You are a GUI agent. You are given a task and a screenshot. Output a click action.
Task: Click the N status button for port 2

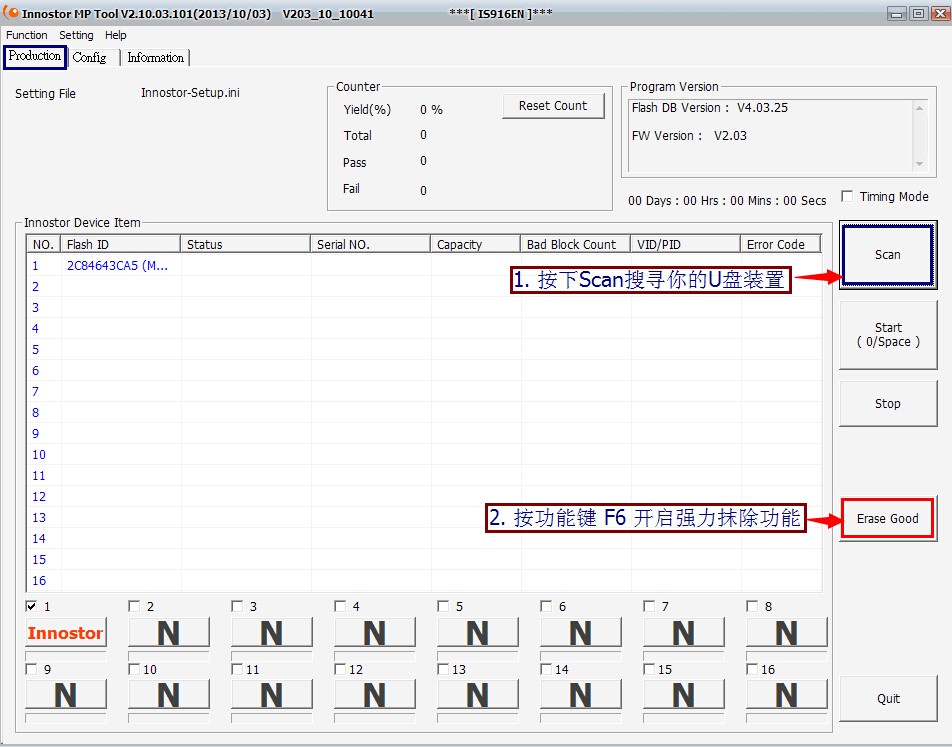(169, 633)
